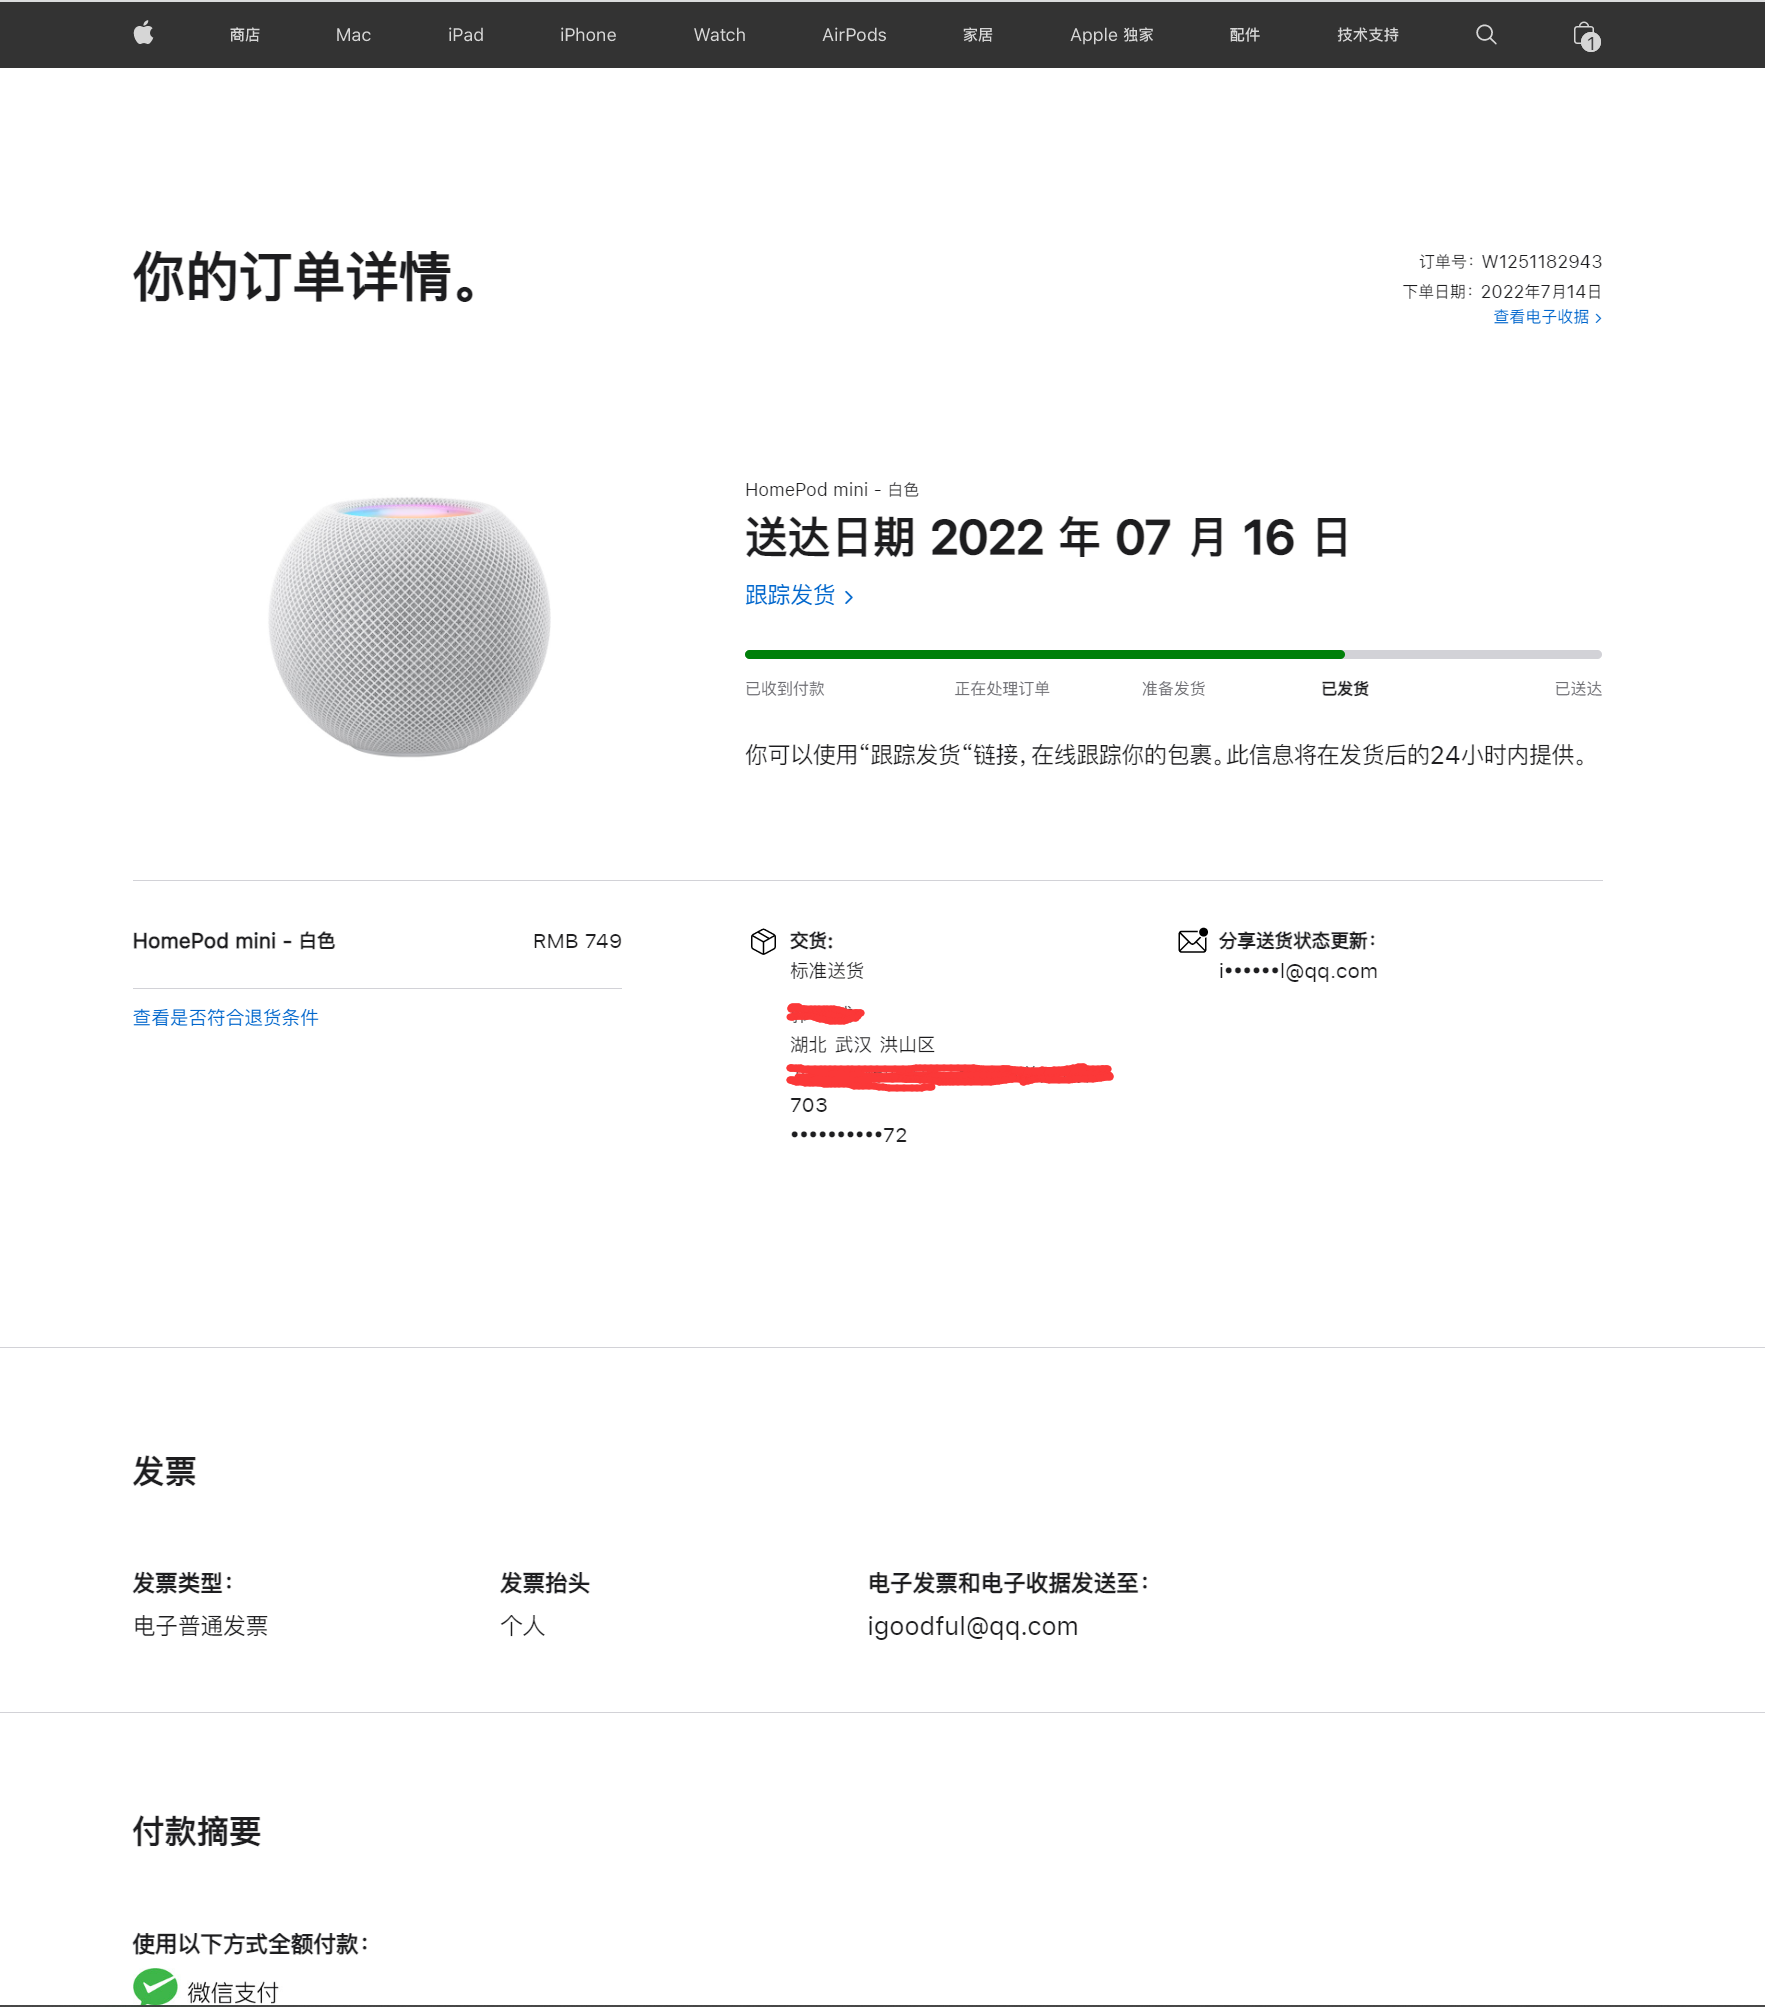This screenshot has width=1765, height=2007.
Task: Open the Watch menu item
Action: pos(720,35)
